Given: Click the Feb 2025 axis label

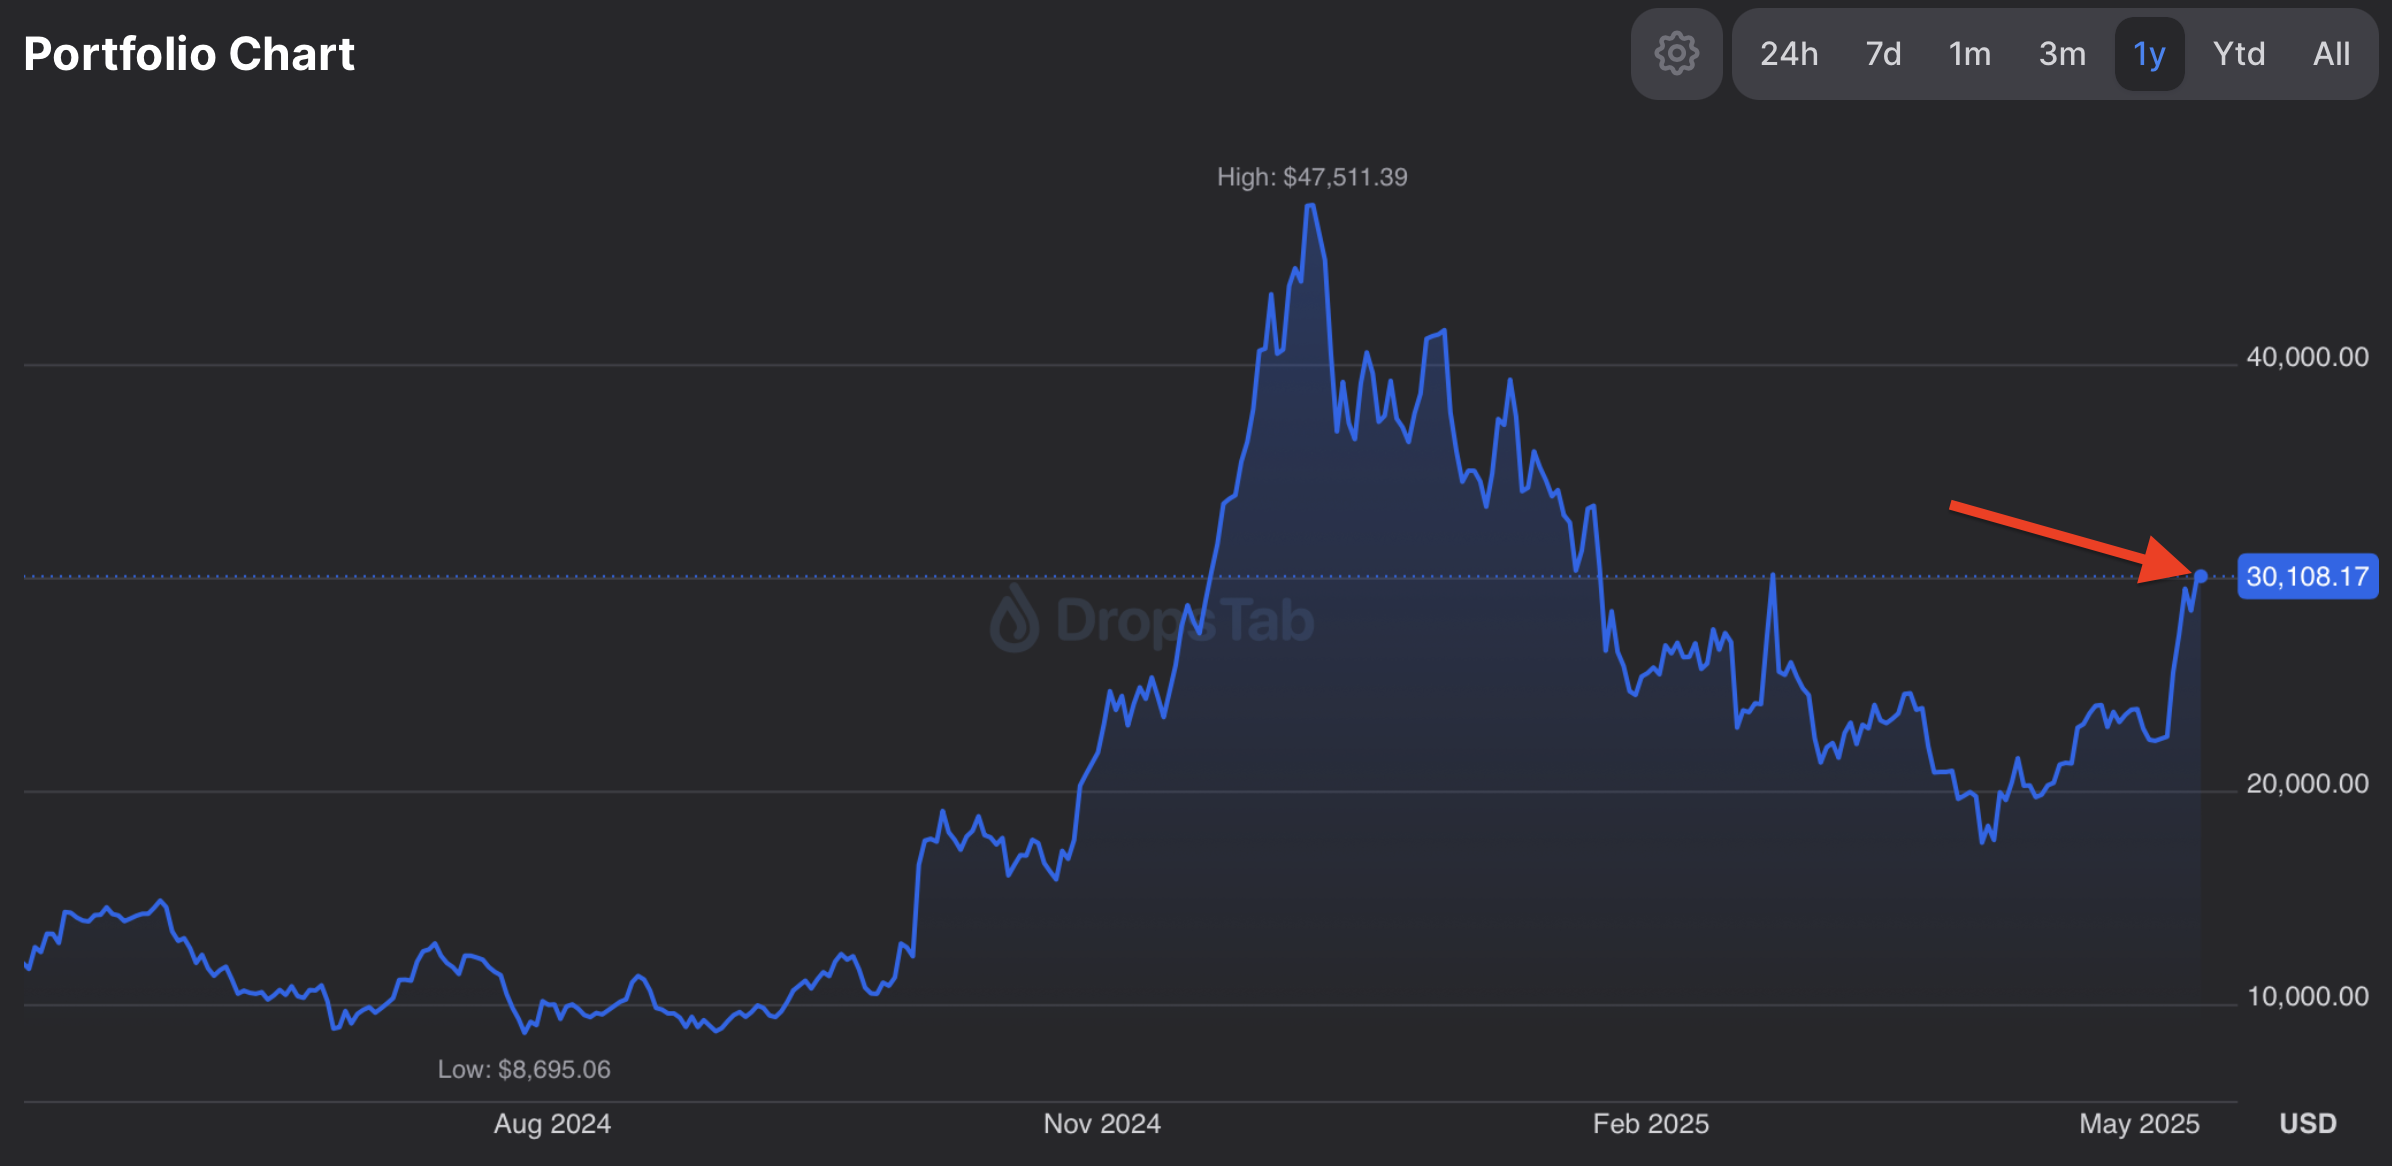Looking at the screenshot, I should [1650, 1124].
